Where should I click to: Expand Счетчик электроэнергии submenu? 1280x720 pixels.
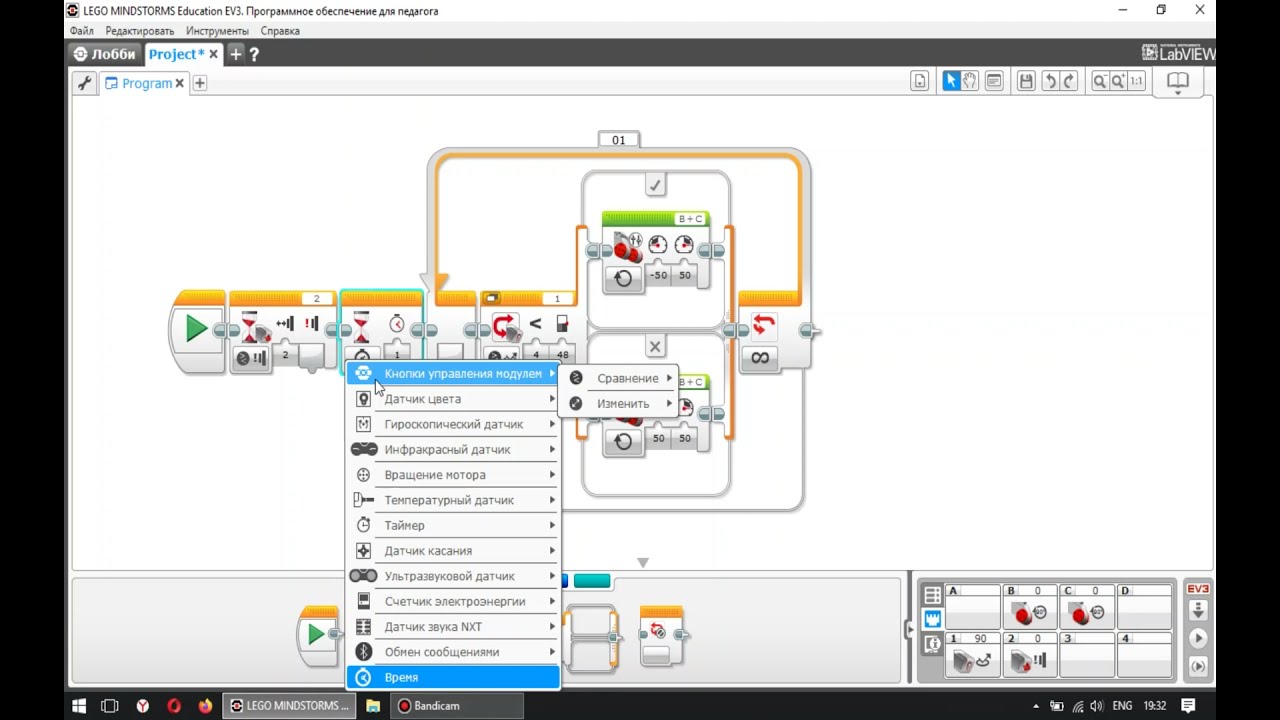click(x=453, y=601)
